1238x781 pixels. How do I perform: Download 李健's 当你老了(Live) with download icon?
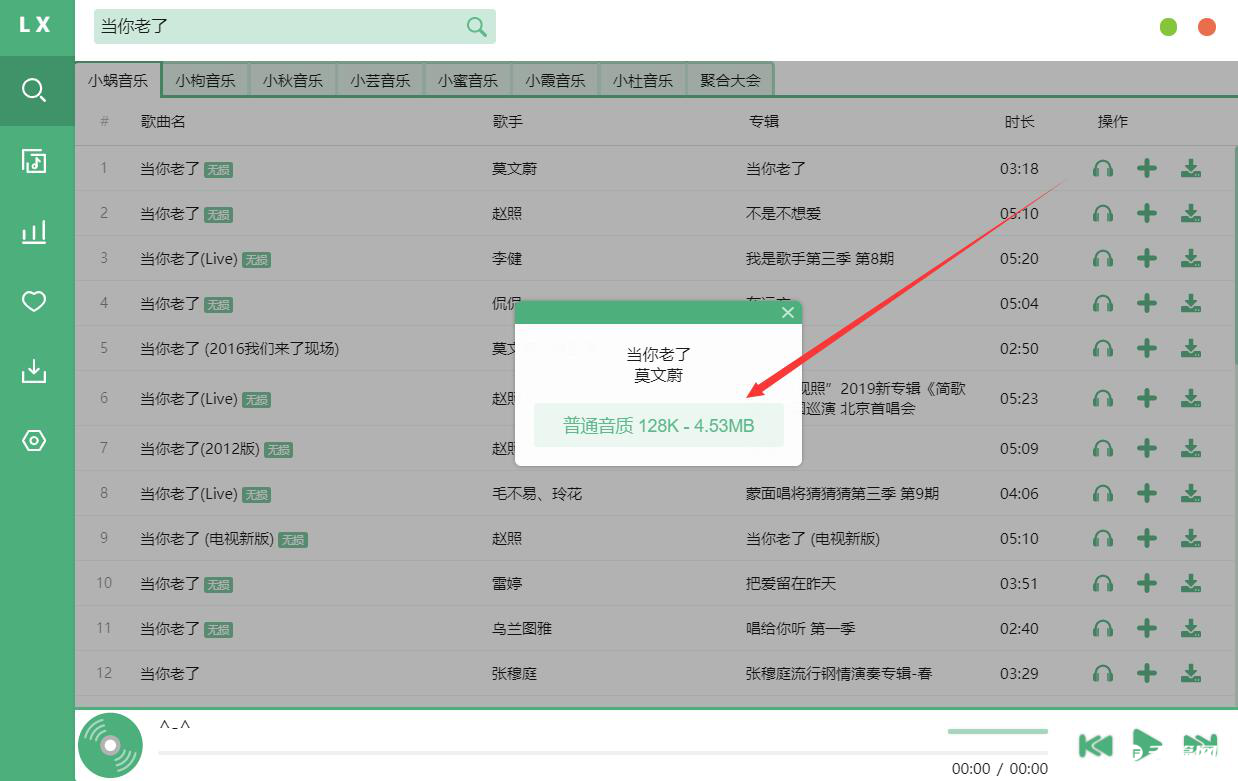click(x=1190, y=258)
